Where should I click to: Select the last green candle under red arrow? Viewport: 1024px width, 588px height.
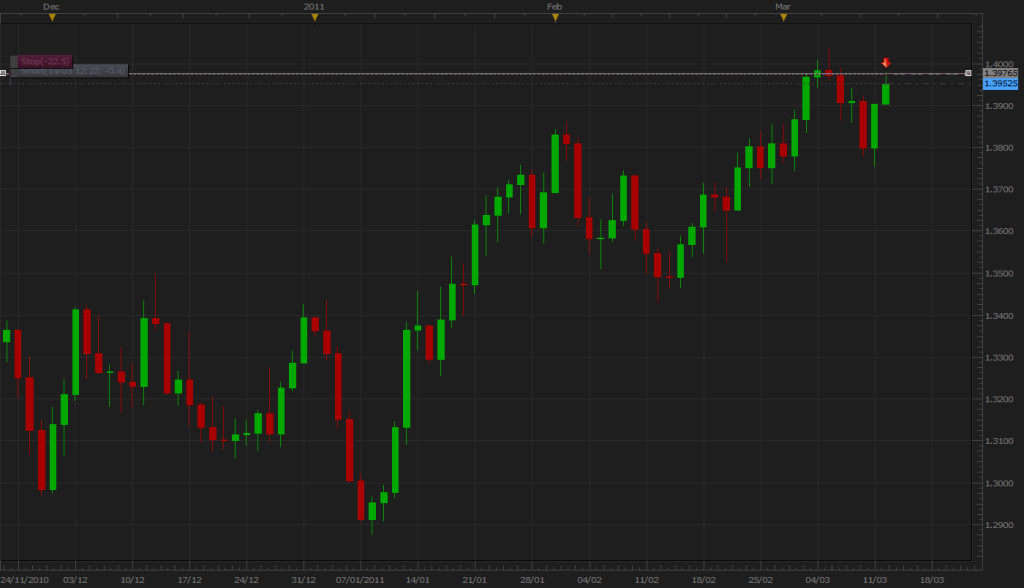point(886,94)
